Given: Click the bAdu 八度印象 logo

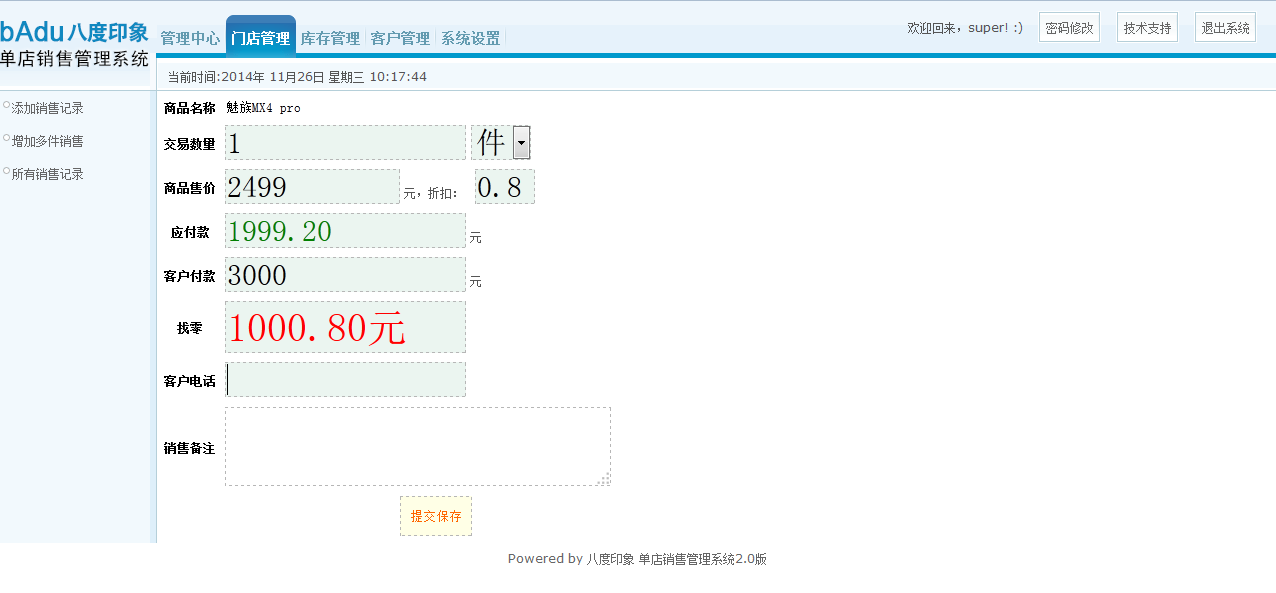Looking at the screenshot, I should click(74, 33).
